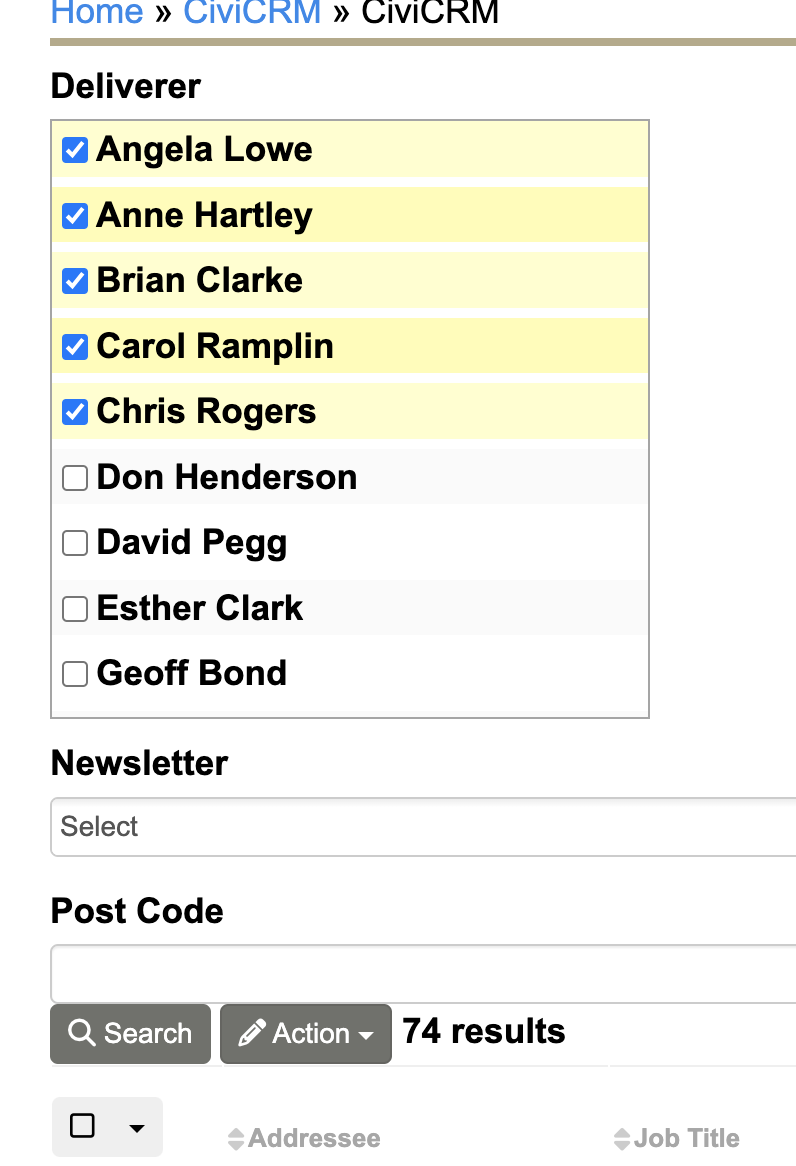
Task: Click the Job Title column sort arrows
Action: [622, 1138]
